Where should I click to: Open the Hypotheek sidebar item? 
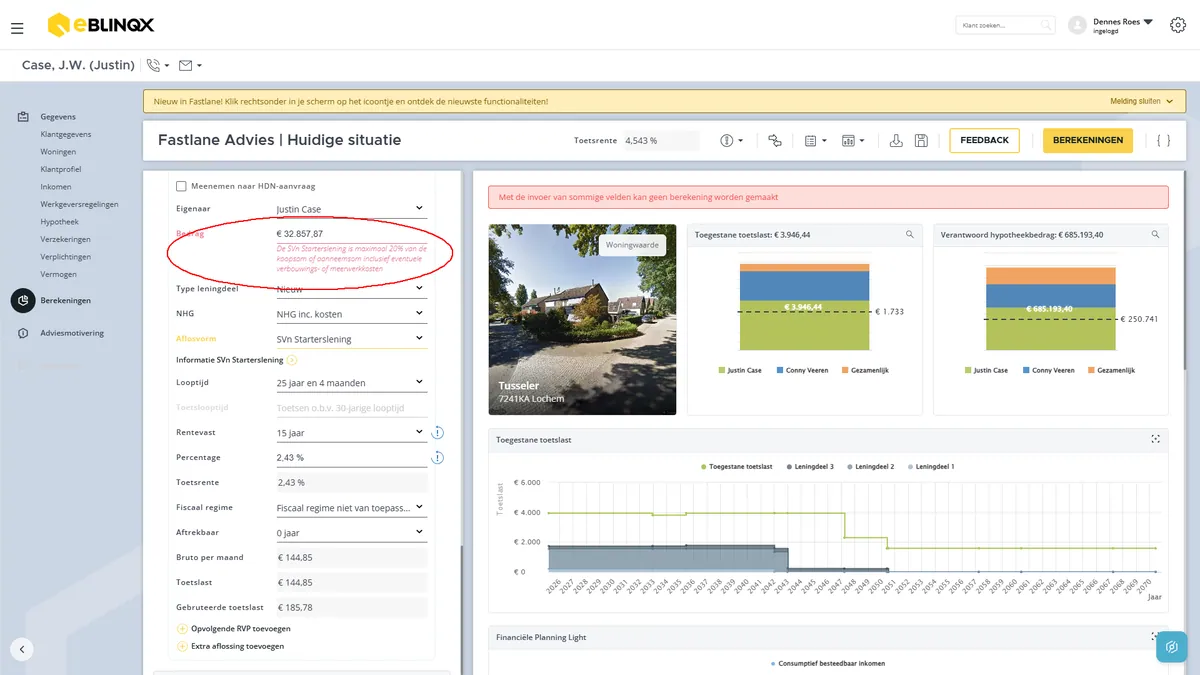click(x=60, y=222)
